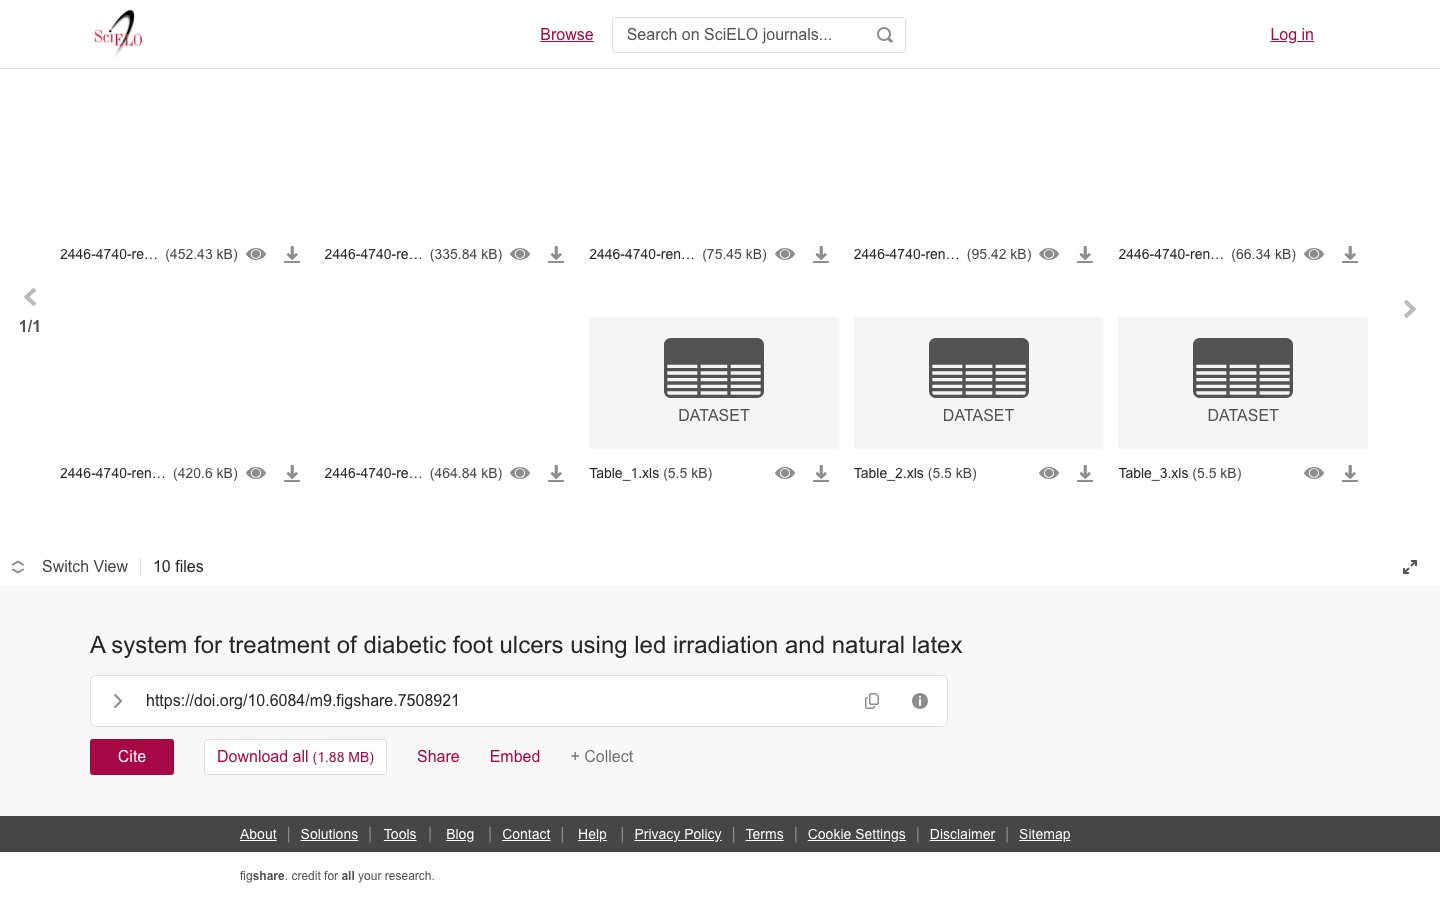Open Cookie Settings footer link

point(857,834)
